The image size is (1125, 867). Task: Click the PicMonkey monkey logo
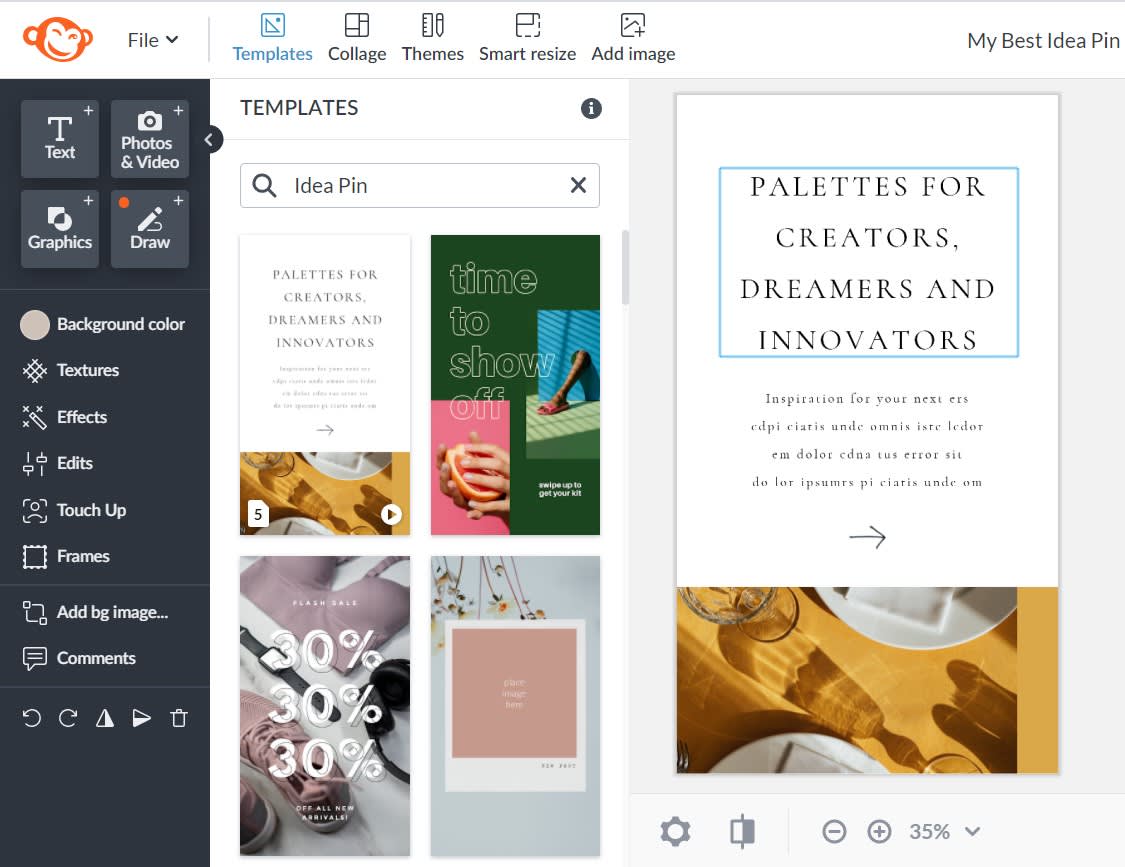point(57,39)
